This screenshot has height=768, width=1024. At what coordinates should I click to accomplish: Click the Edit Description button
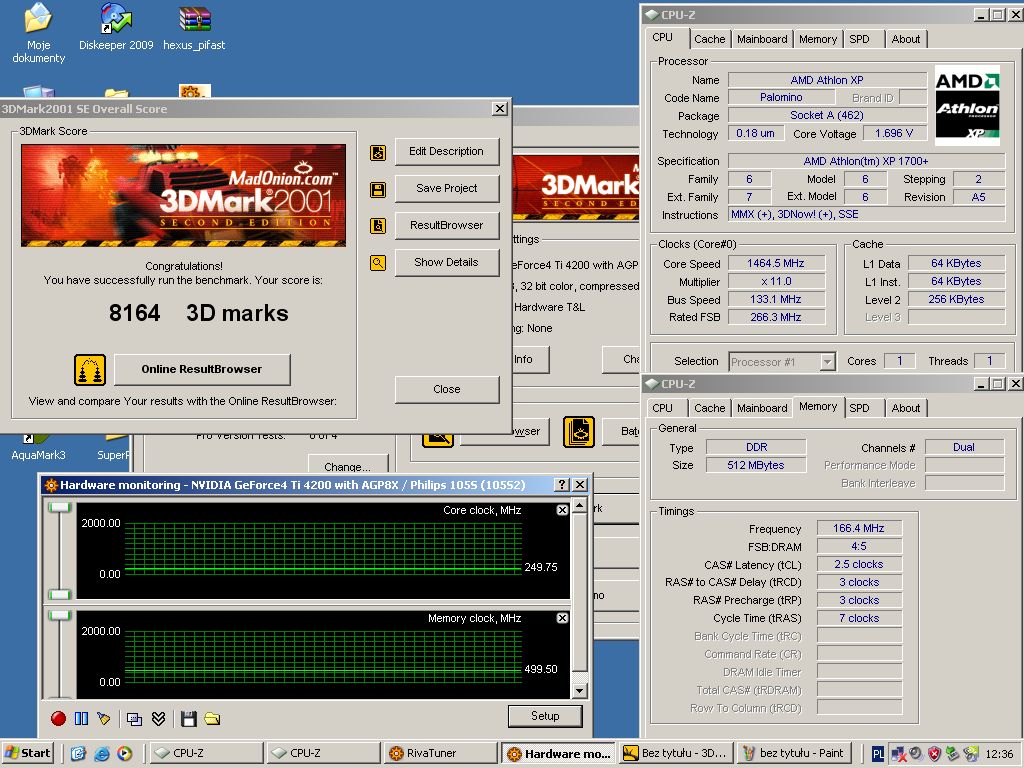(x=447, y=152)
